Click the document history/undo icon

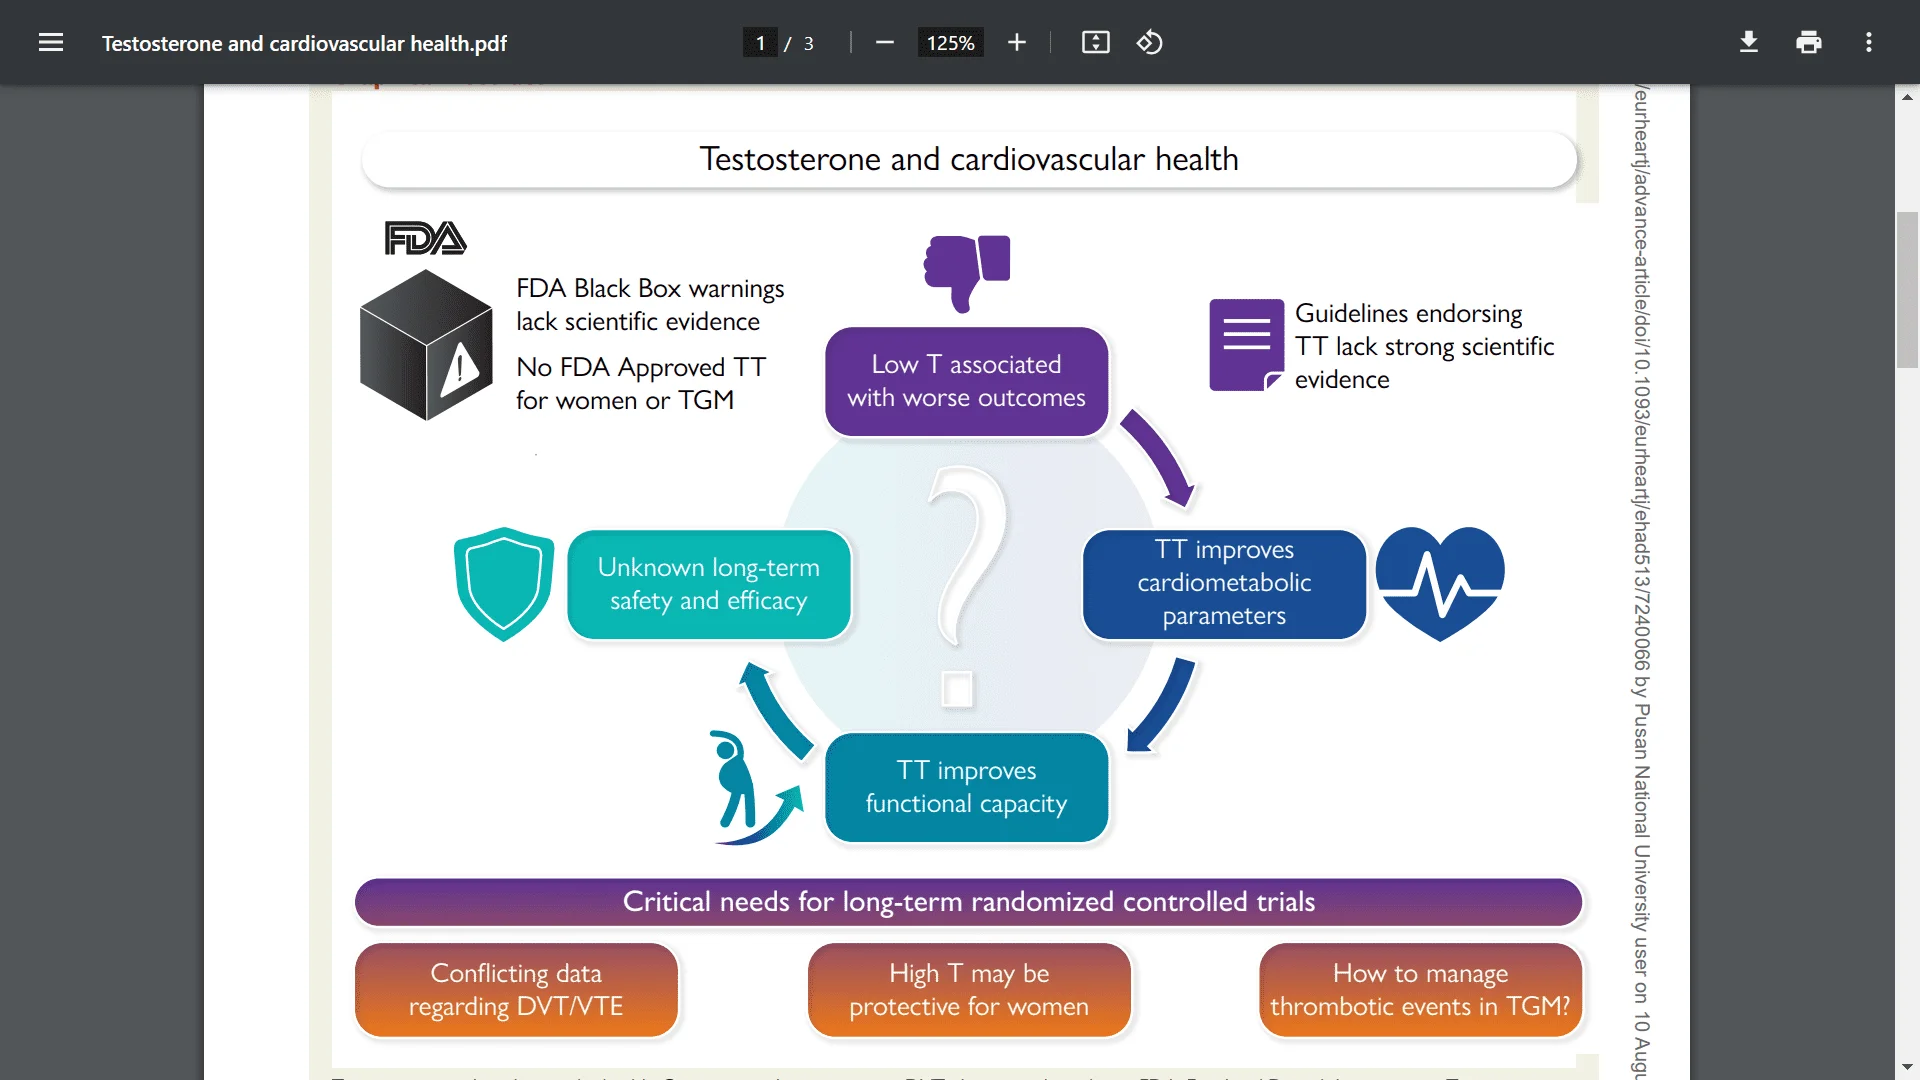pos(1150,42)
